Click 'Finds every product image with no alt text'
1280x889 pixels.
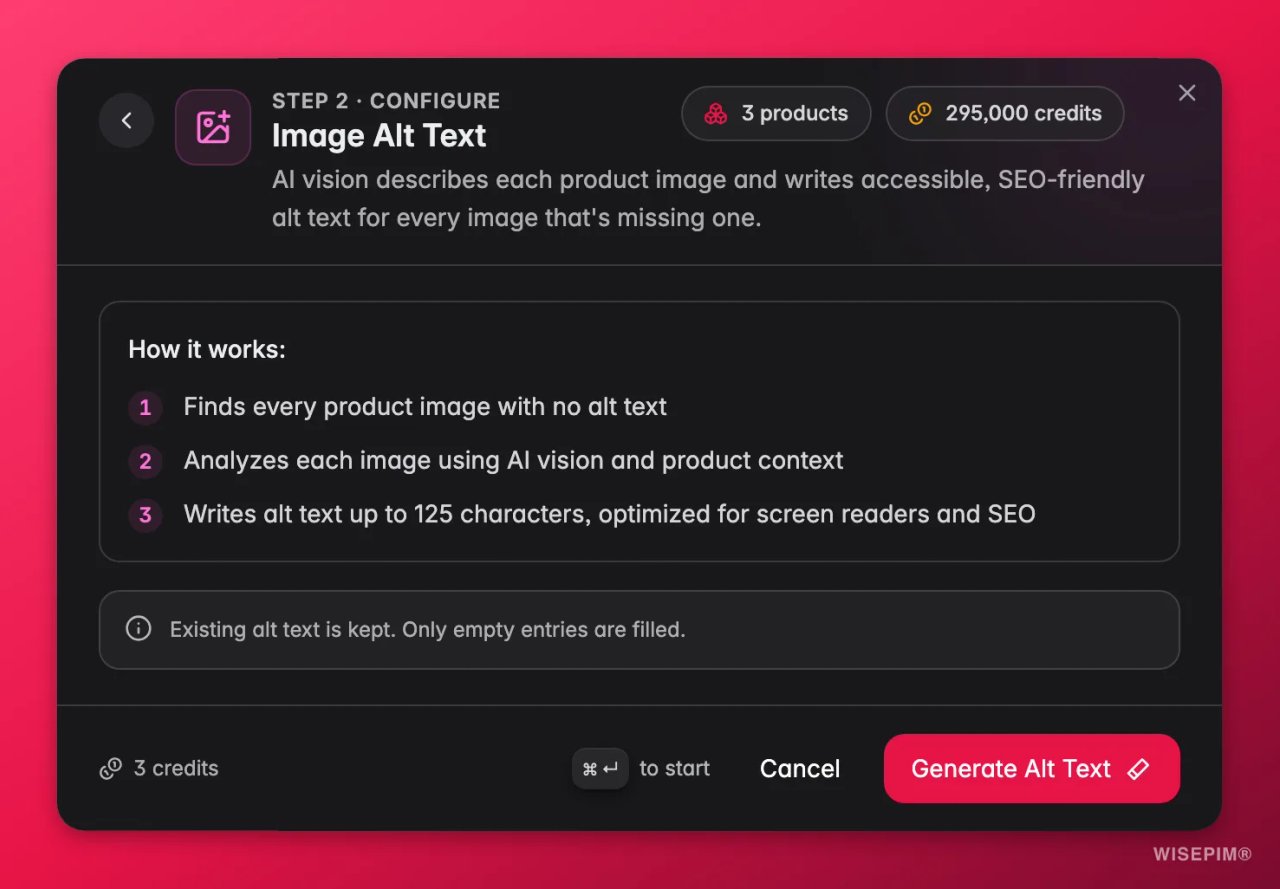(425, 407)
